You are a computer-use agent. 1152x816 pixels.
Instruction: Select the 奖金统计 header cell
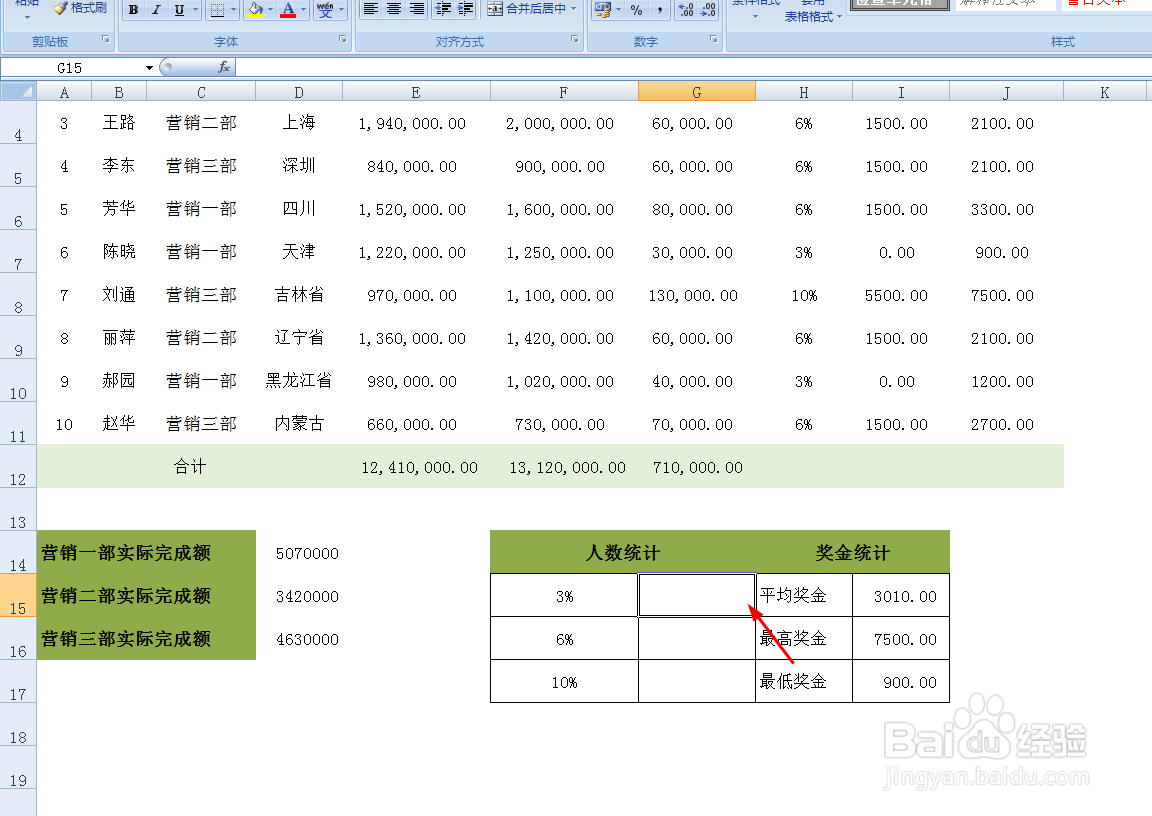852,552
